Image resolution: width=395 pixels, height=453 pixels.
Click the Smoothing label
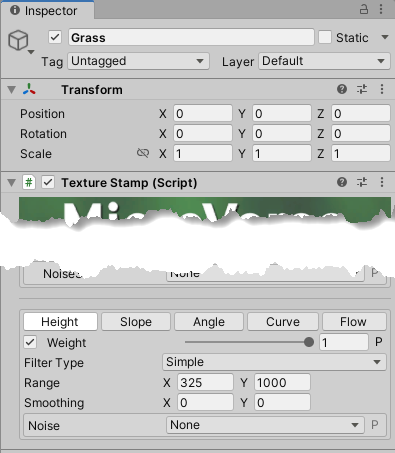pos(54,403)
